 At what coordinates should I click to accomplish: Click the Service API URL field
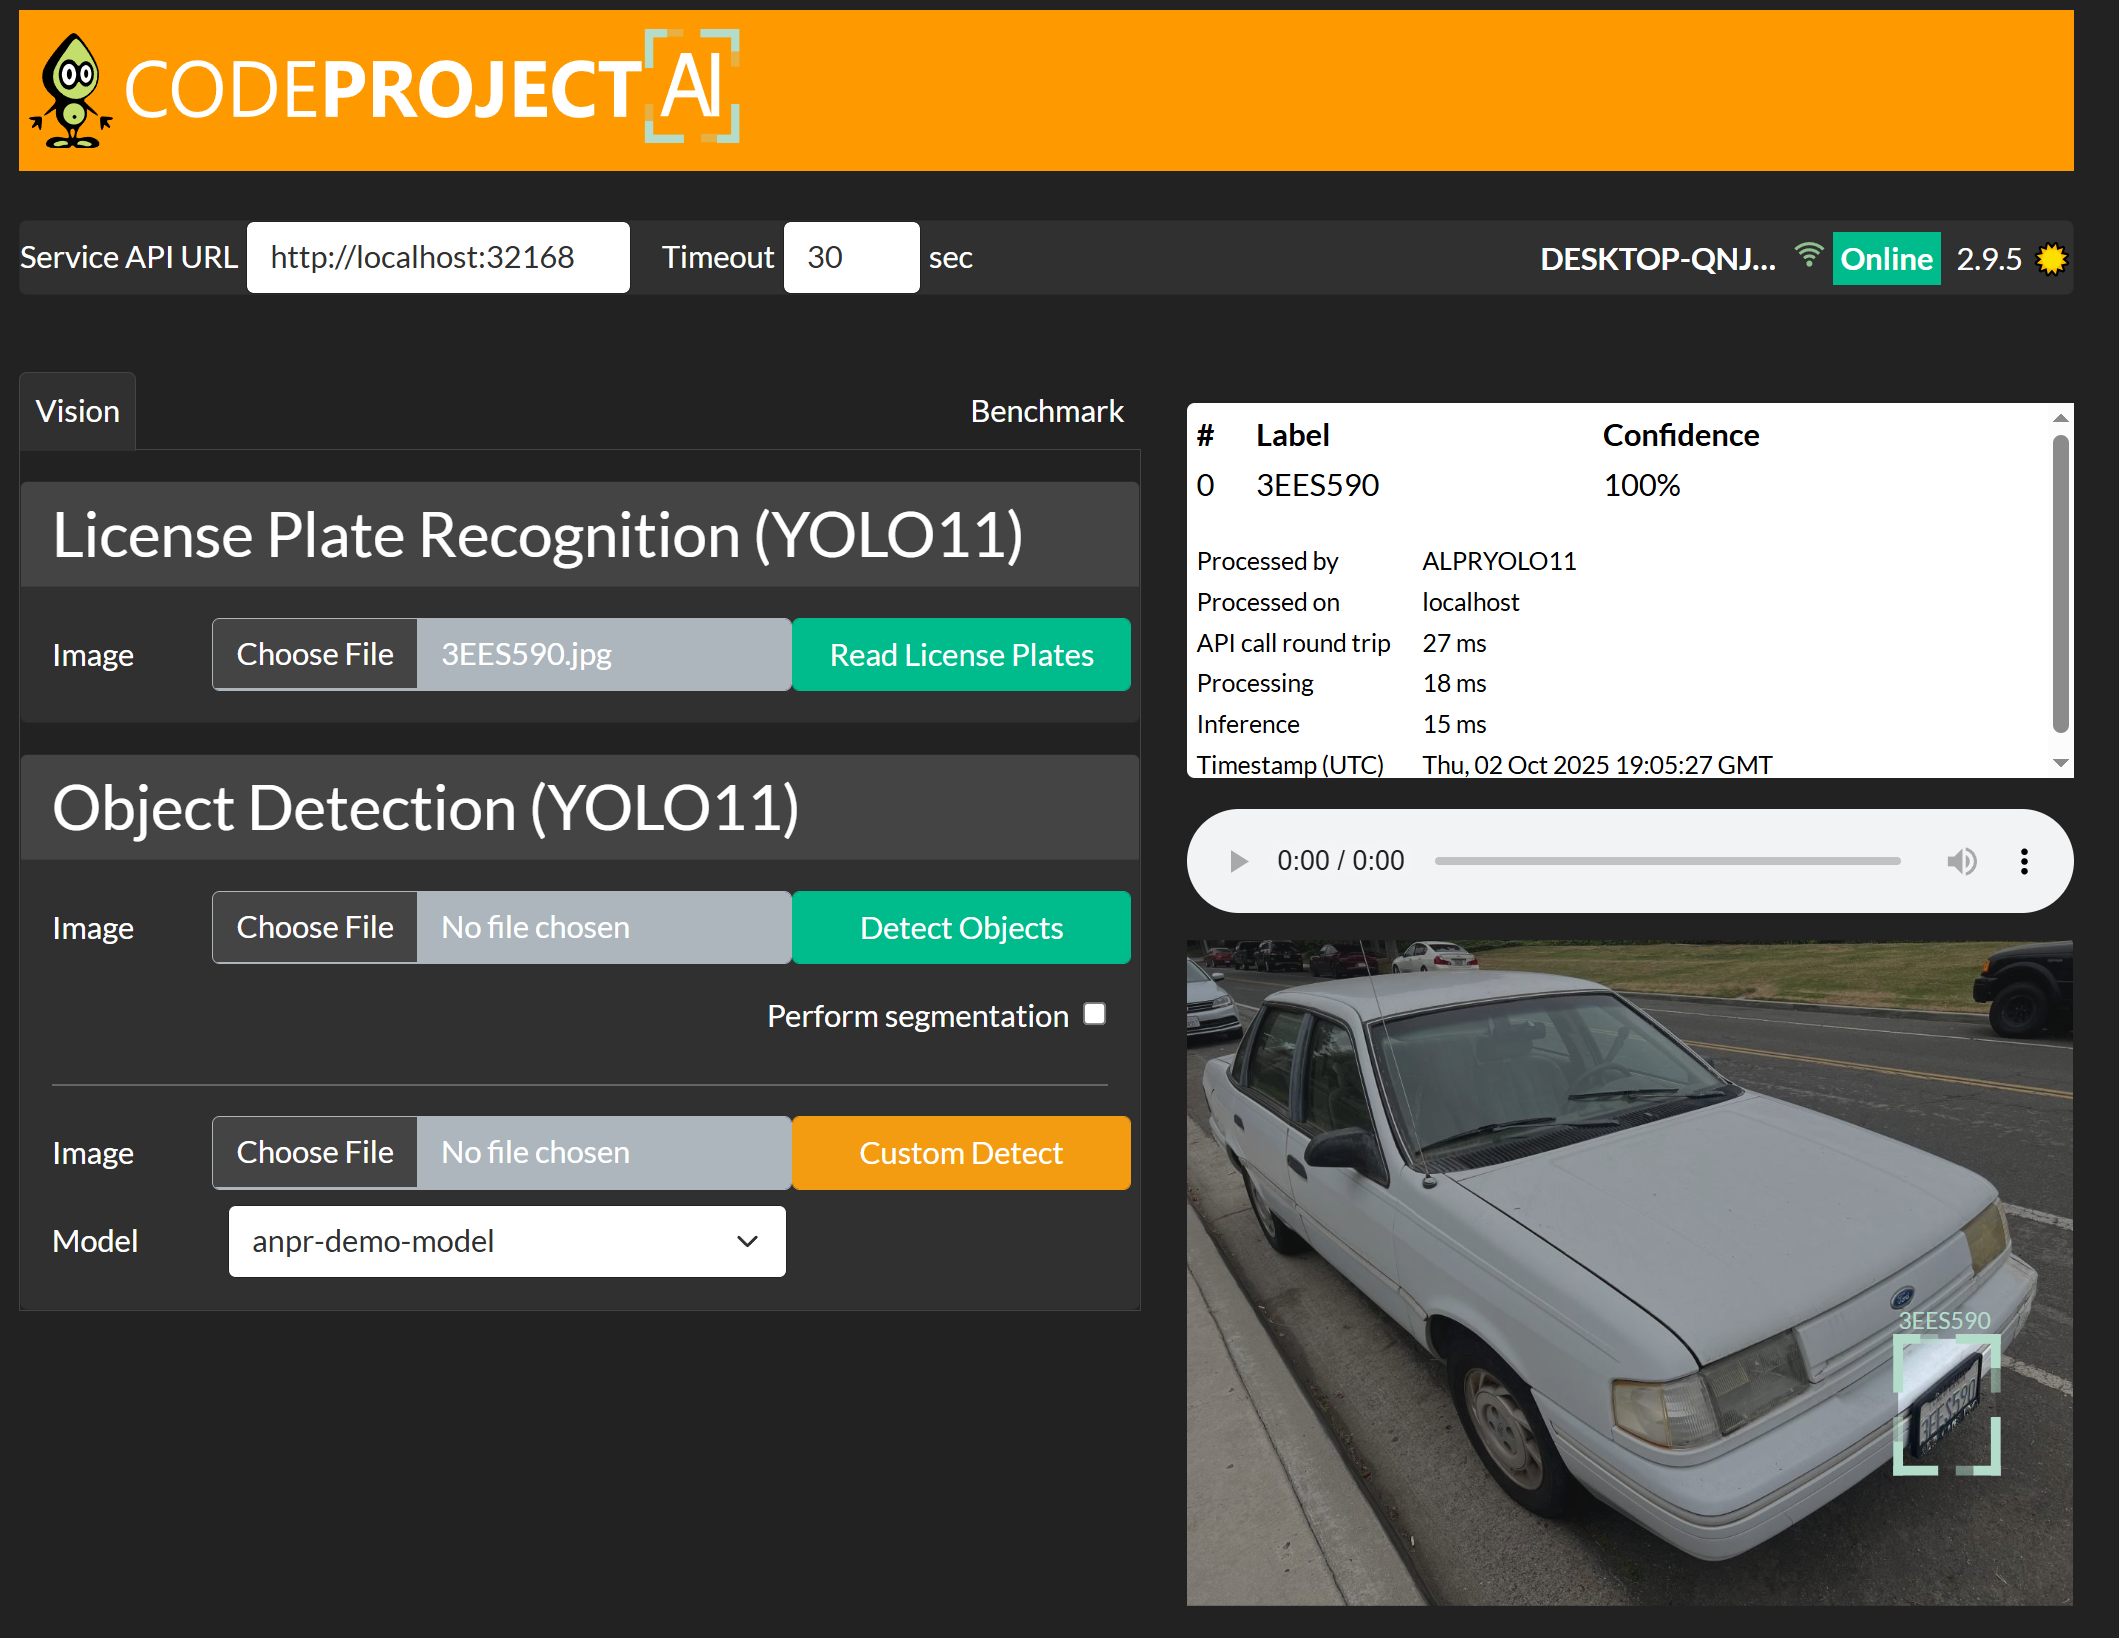pyautogui.click(x=438, y=258)
